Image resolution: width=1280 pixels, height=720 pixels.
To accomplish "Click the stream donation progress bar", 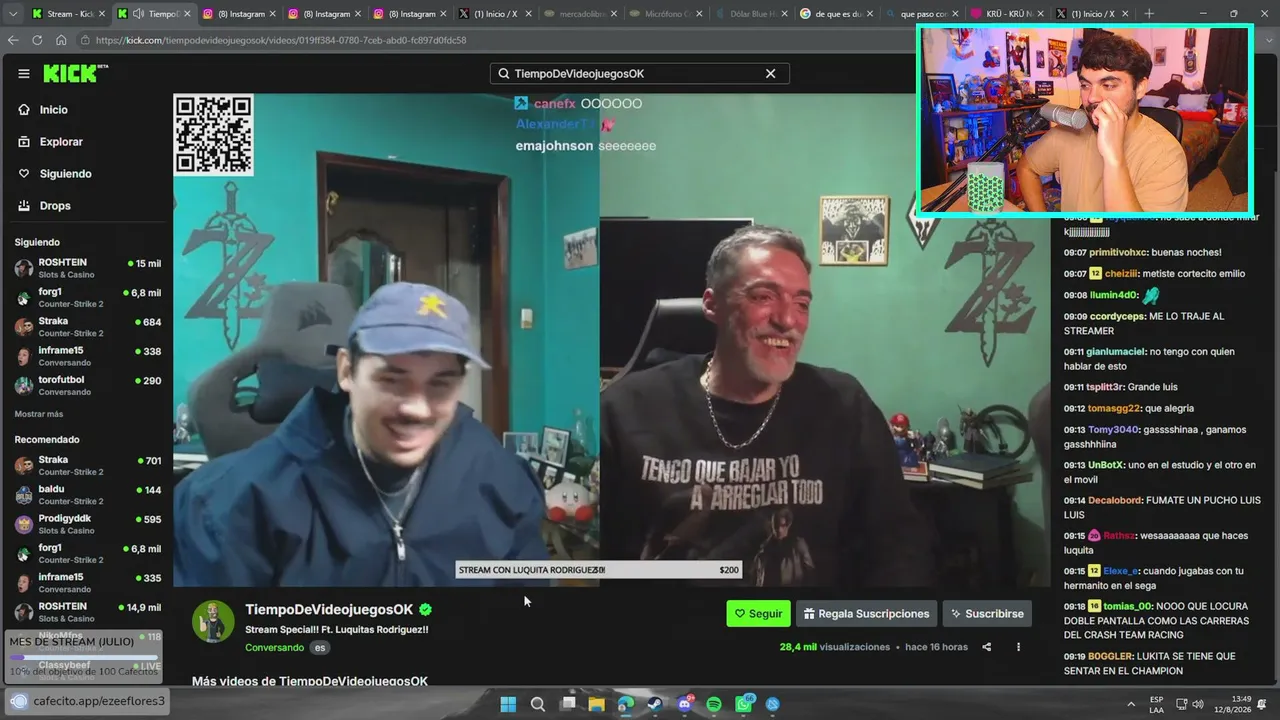I will [85, 657].
